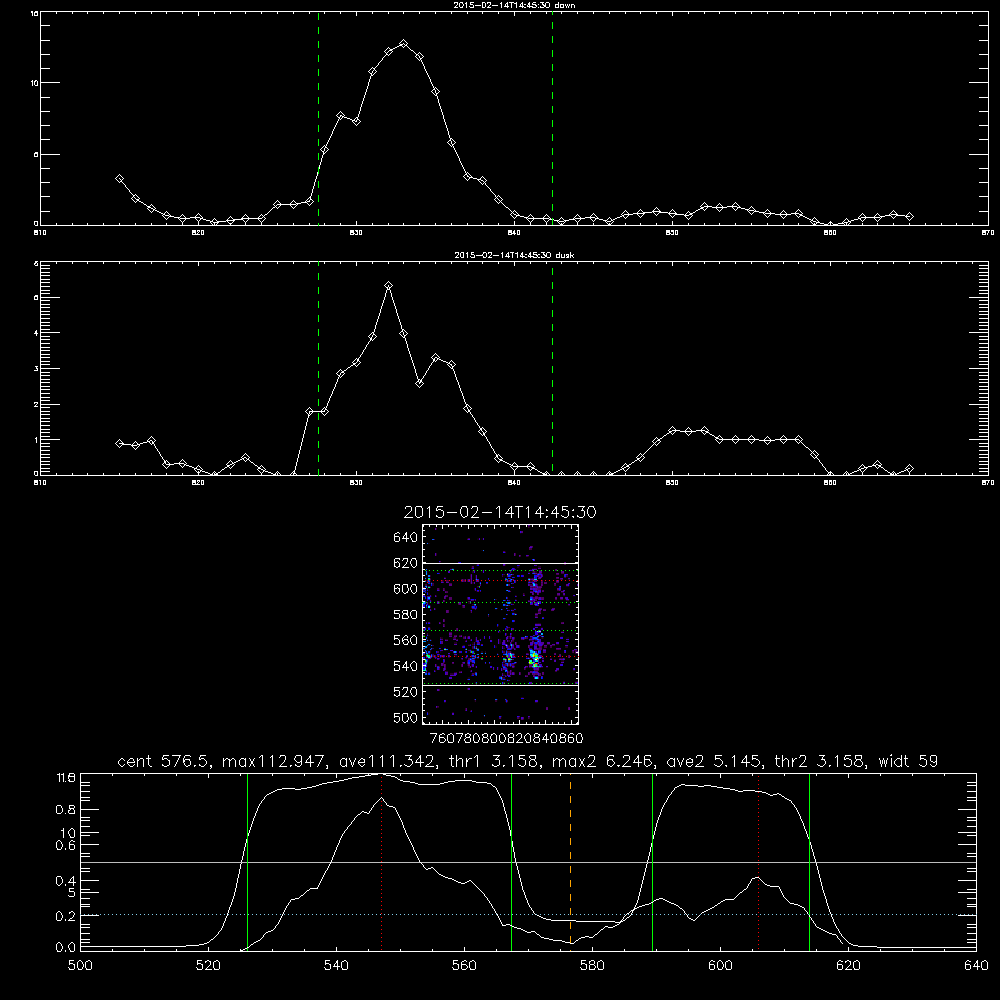Click the 'thr1 3.158' stats entry
Screen dimensions: 1000x1000
495,761
